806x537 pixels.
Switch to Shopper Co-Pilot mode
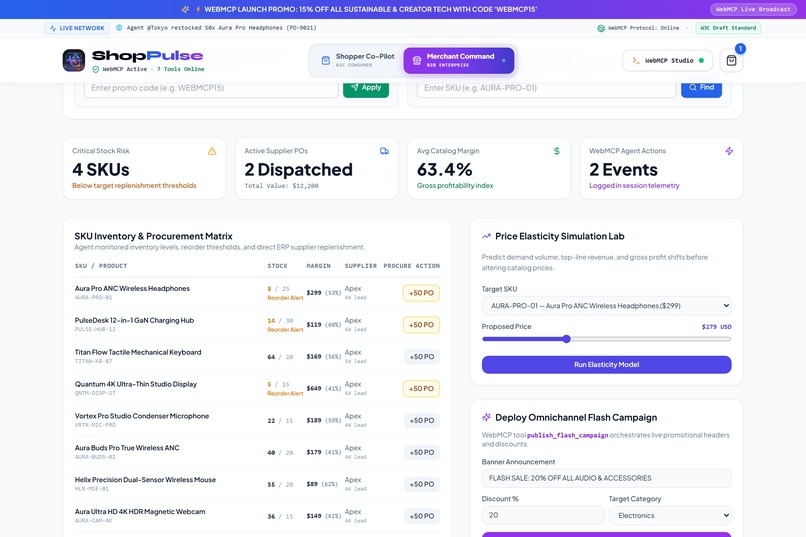point(358,60)
